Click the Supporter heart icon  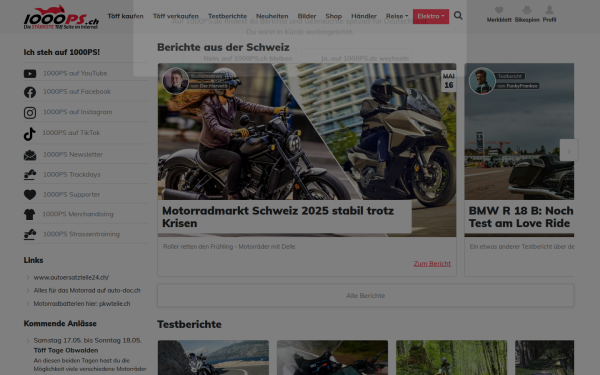click(x=30, y=194)
